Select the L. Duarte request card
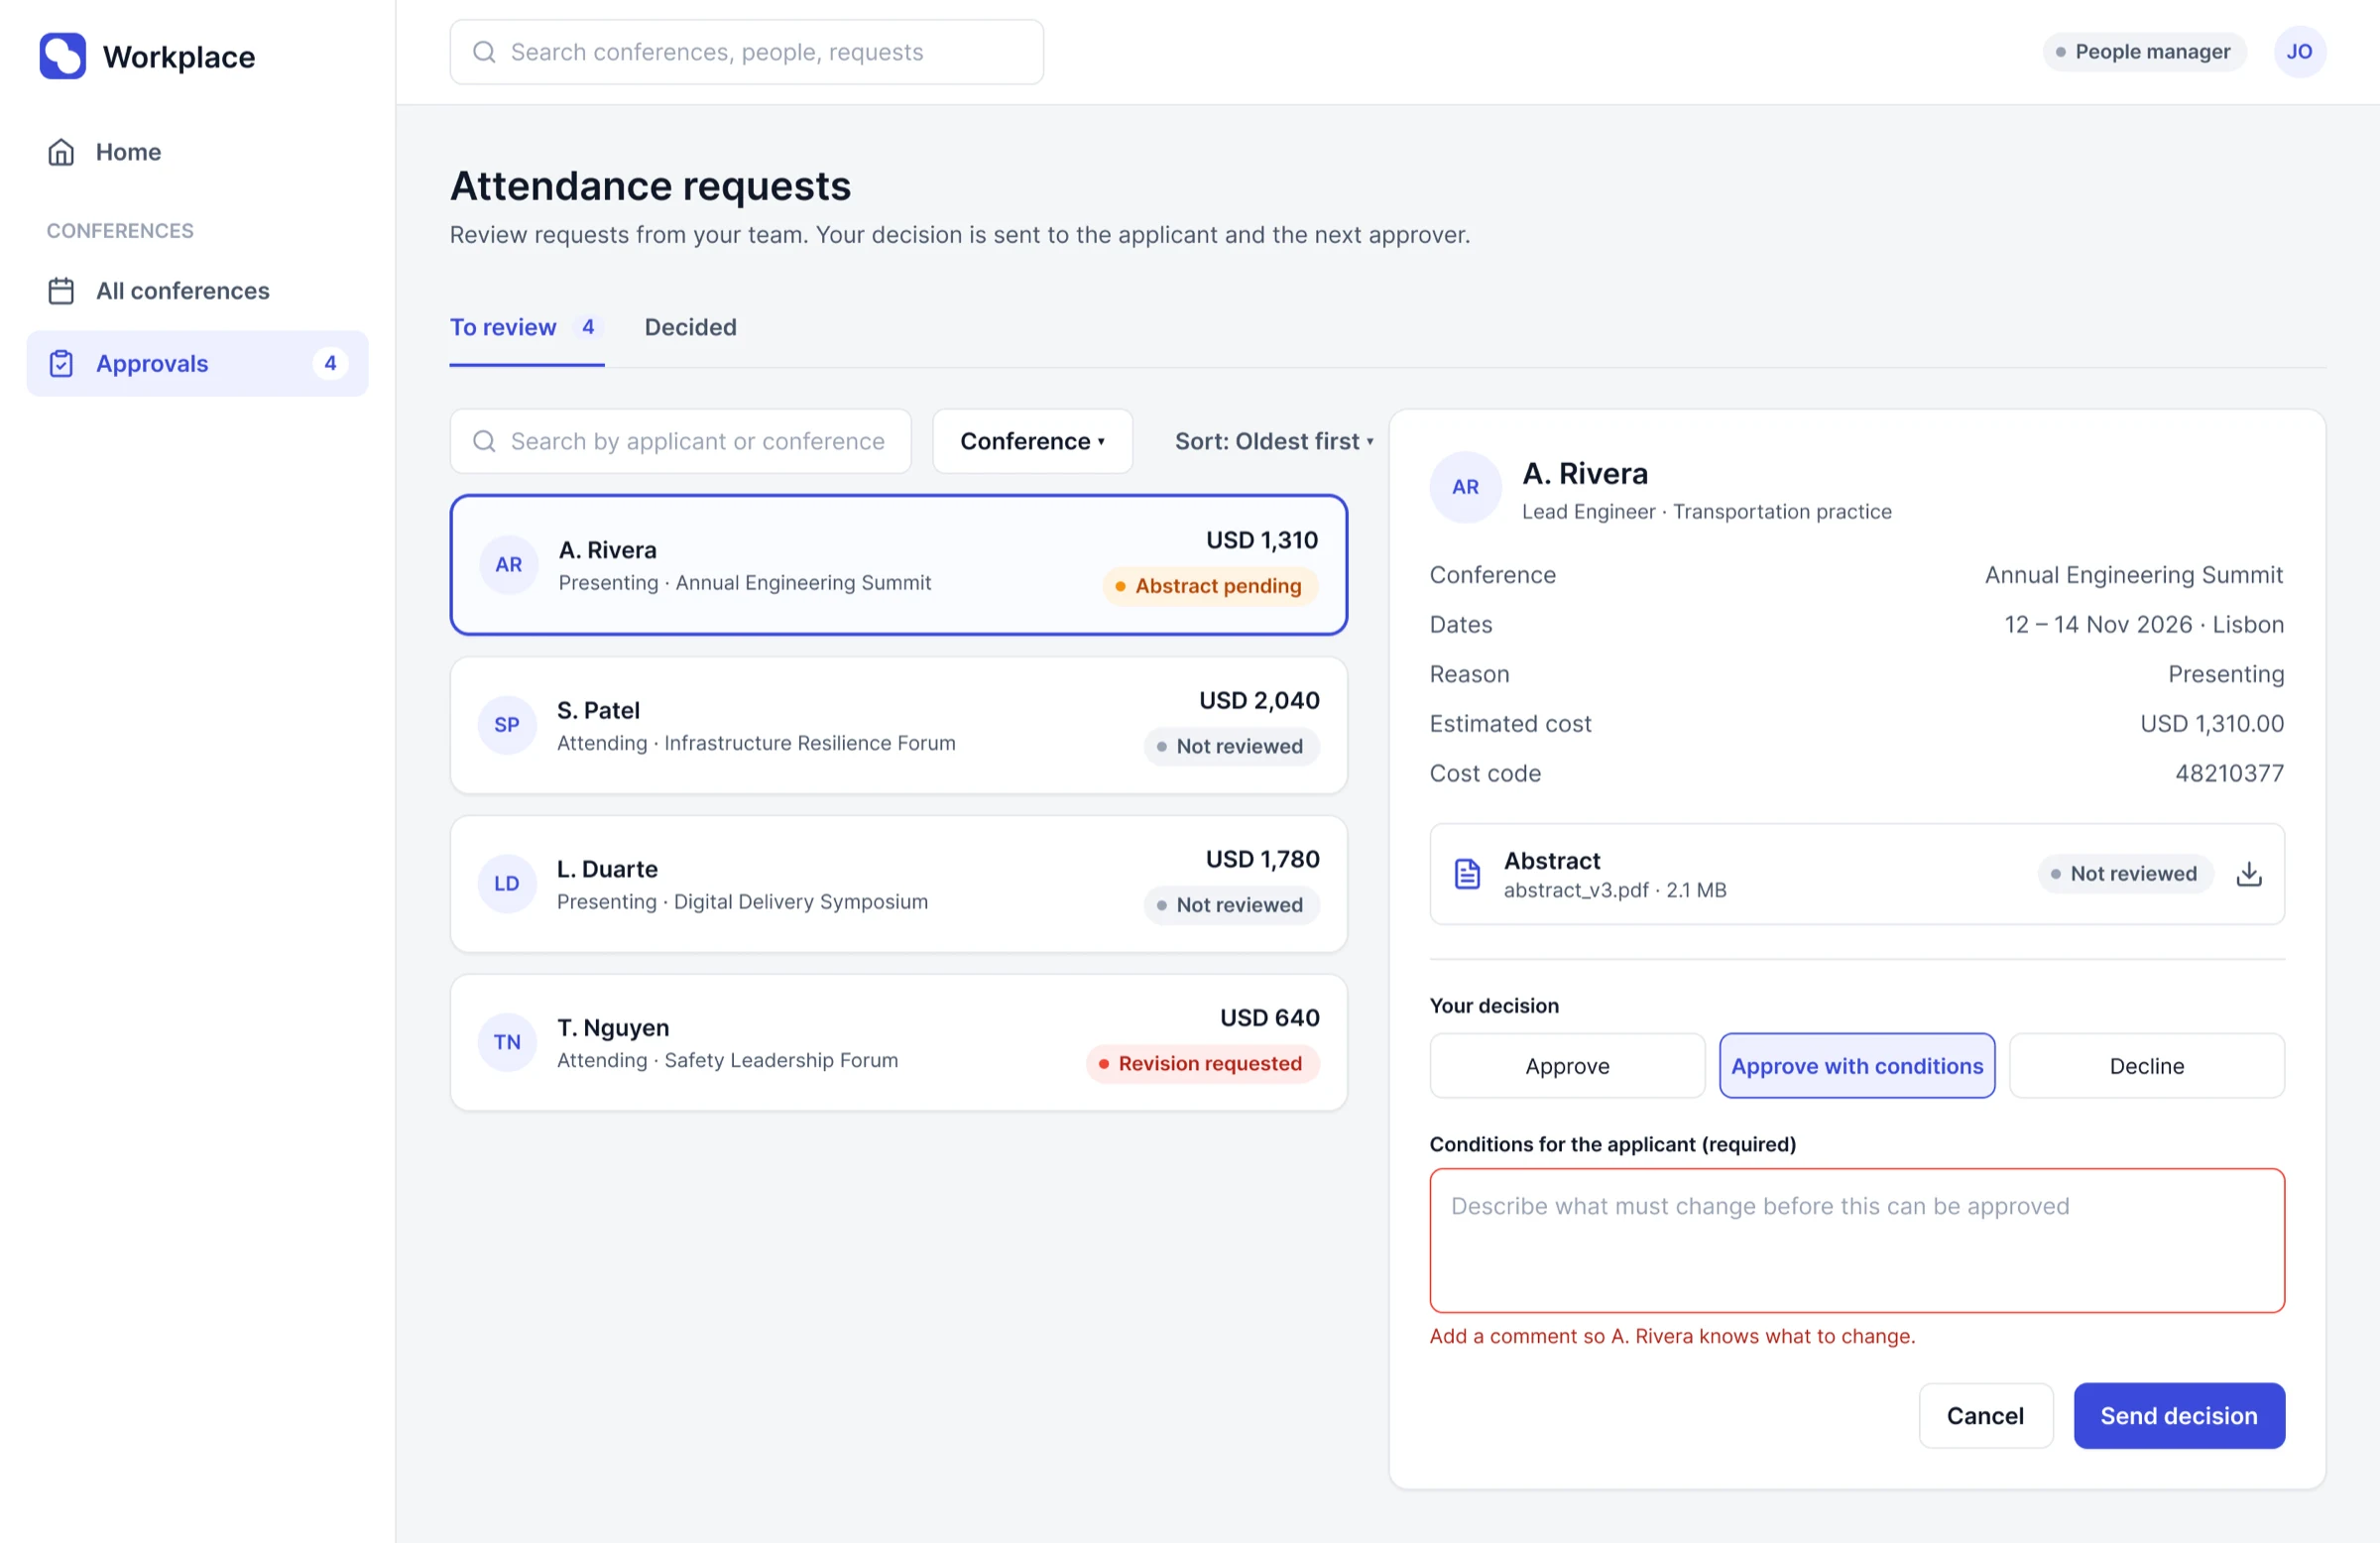2380x1543 pixels. click(x=898, y=884)
